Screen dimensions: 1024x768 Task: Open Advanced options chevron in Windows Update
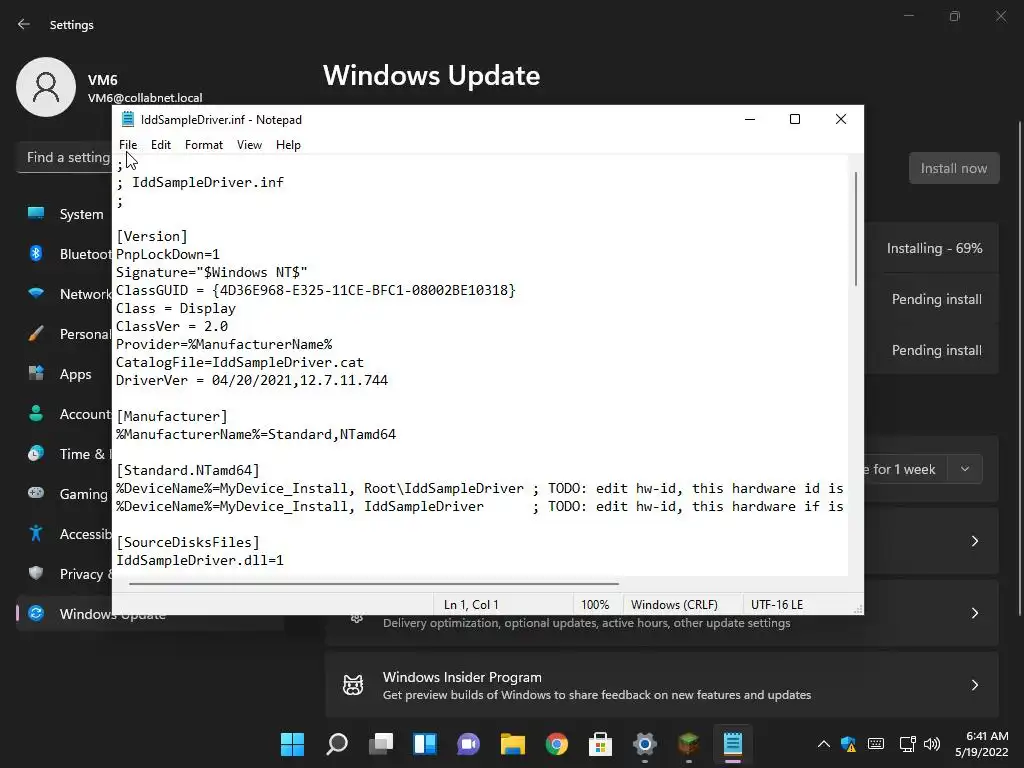click(x=974, y=613)
